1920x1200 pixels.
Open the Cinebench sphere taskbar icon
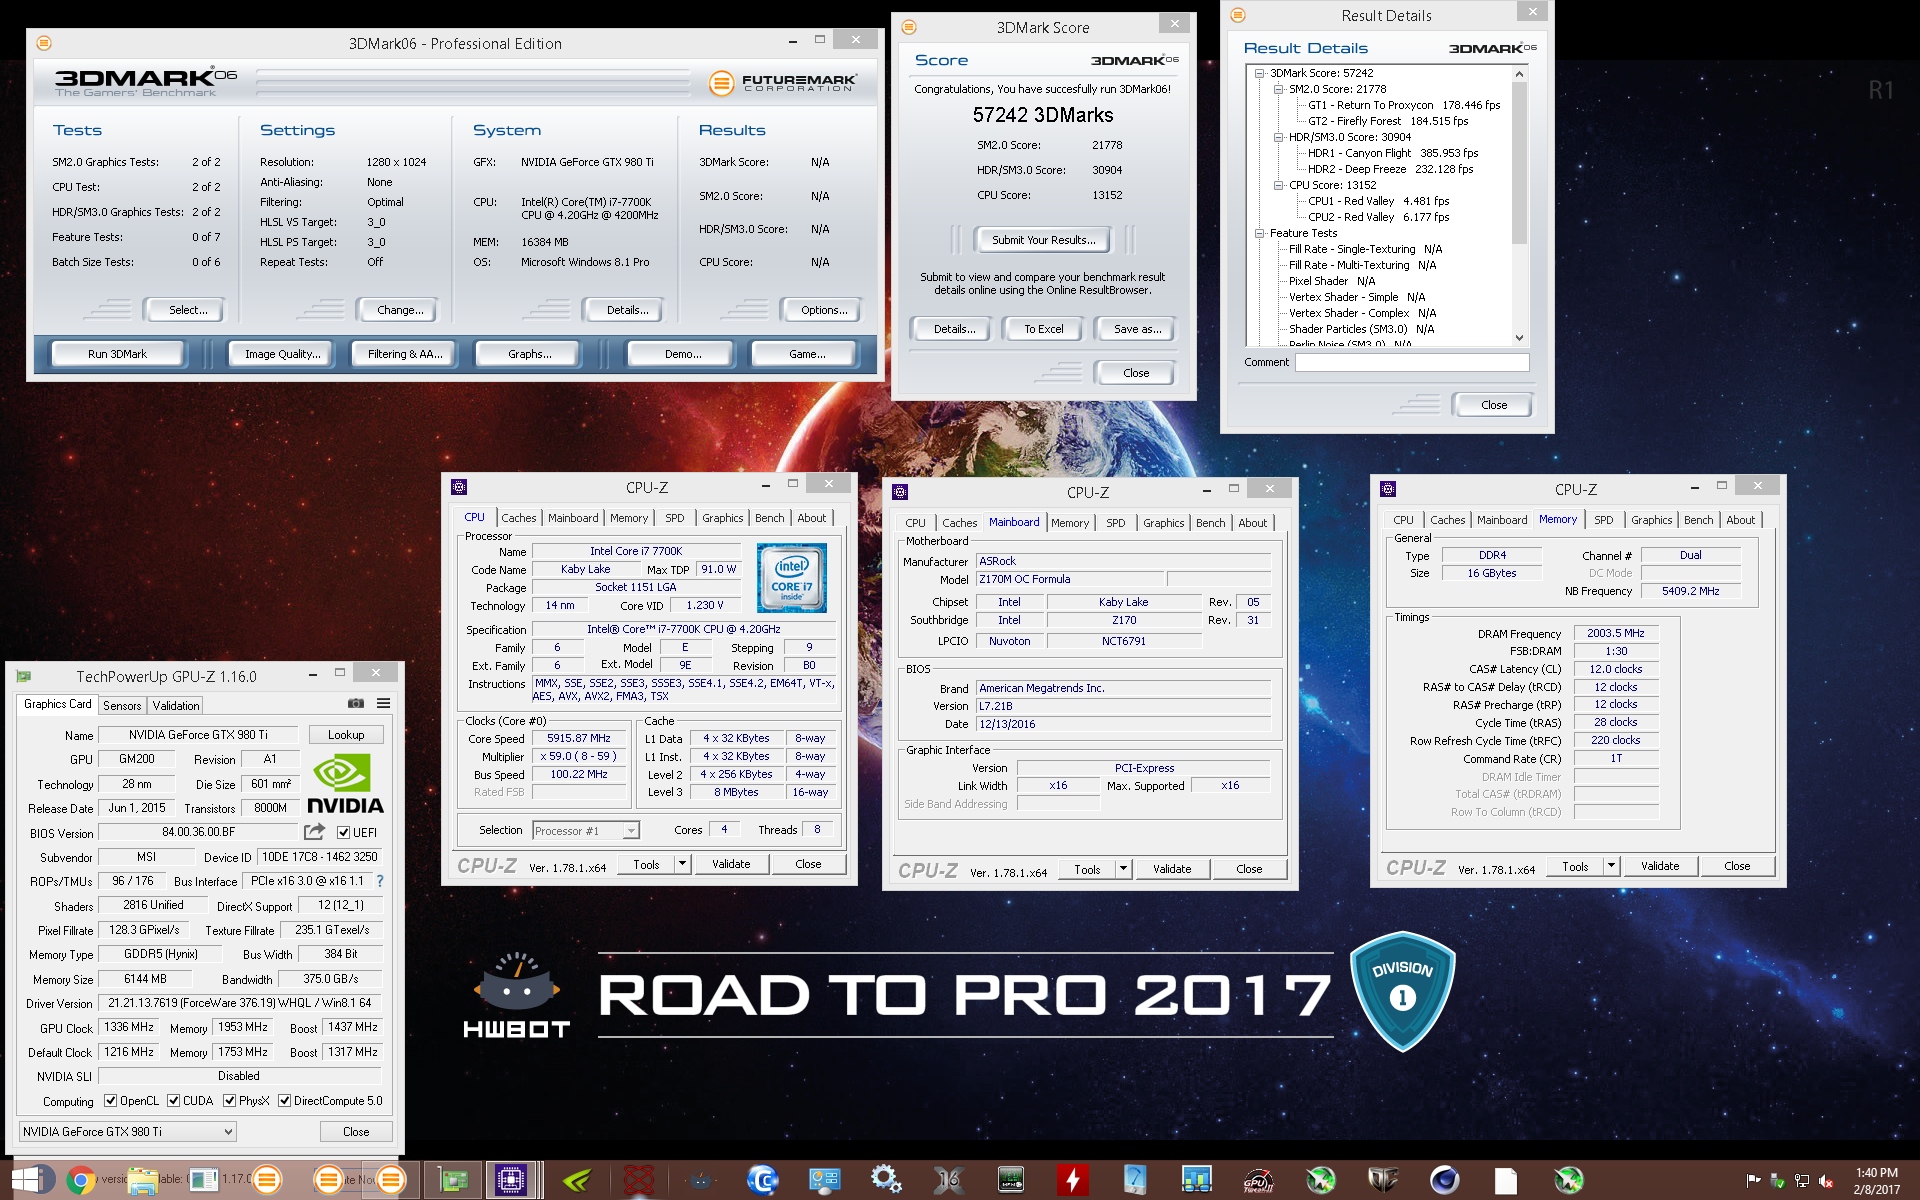1444,1180
